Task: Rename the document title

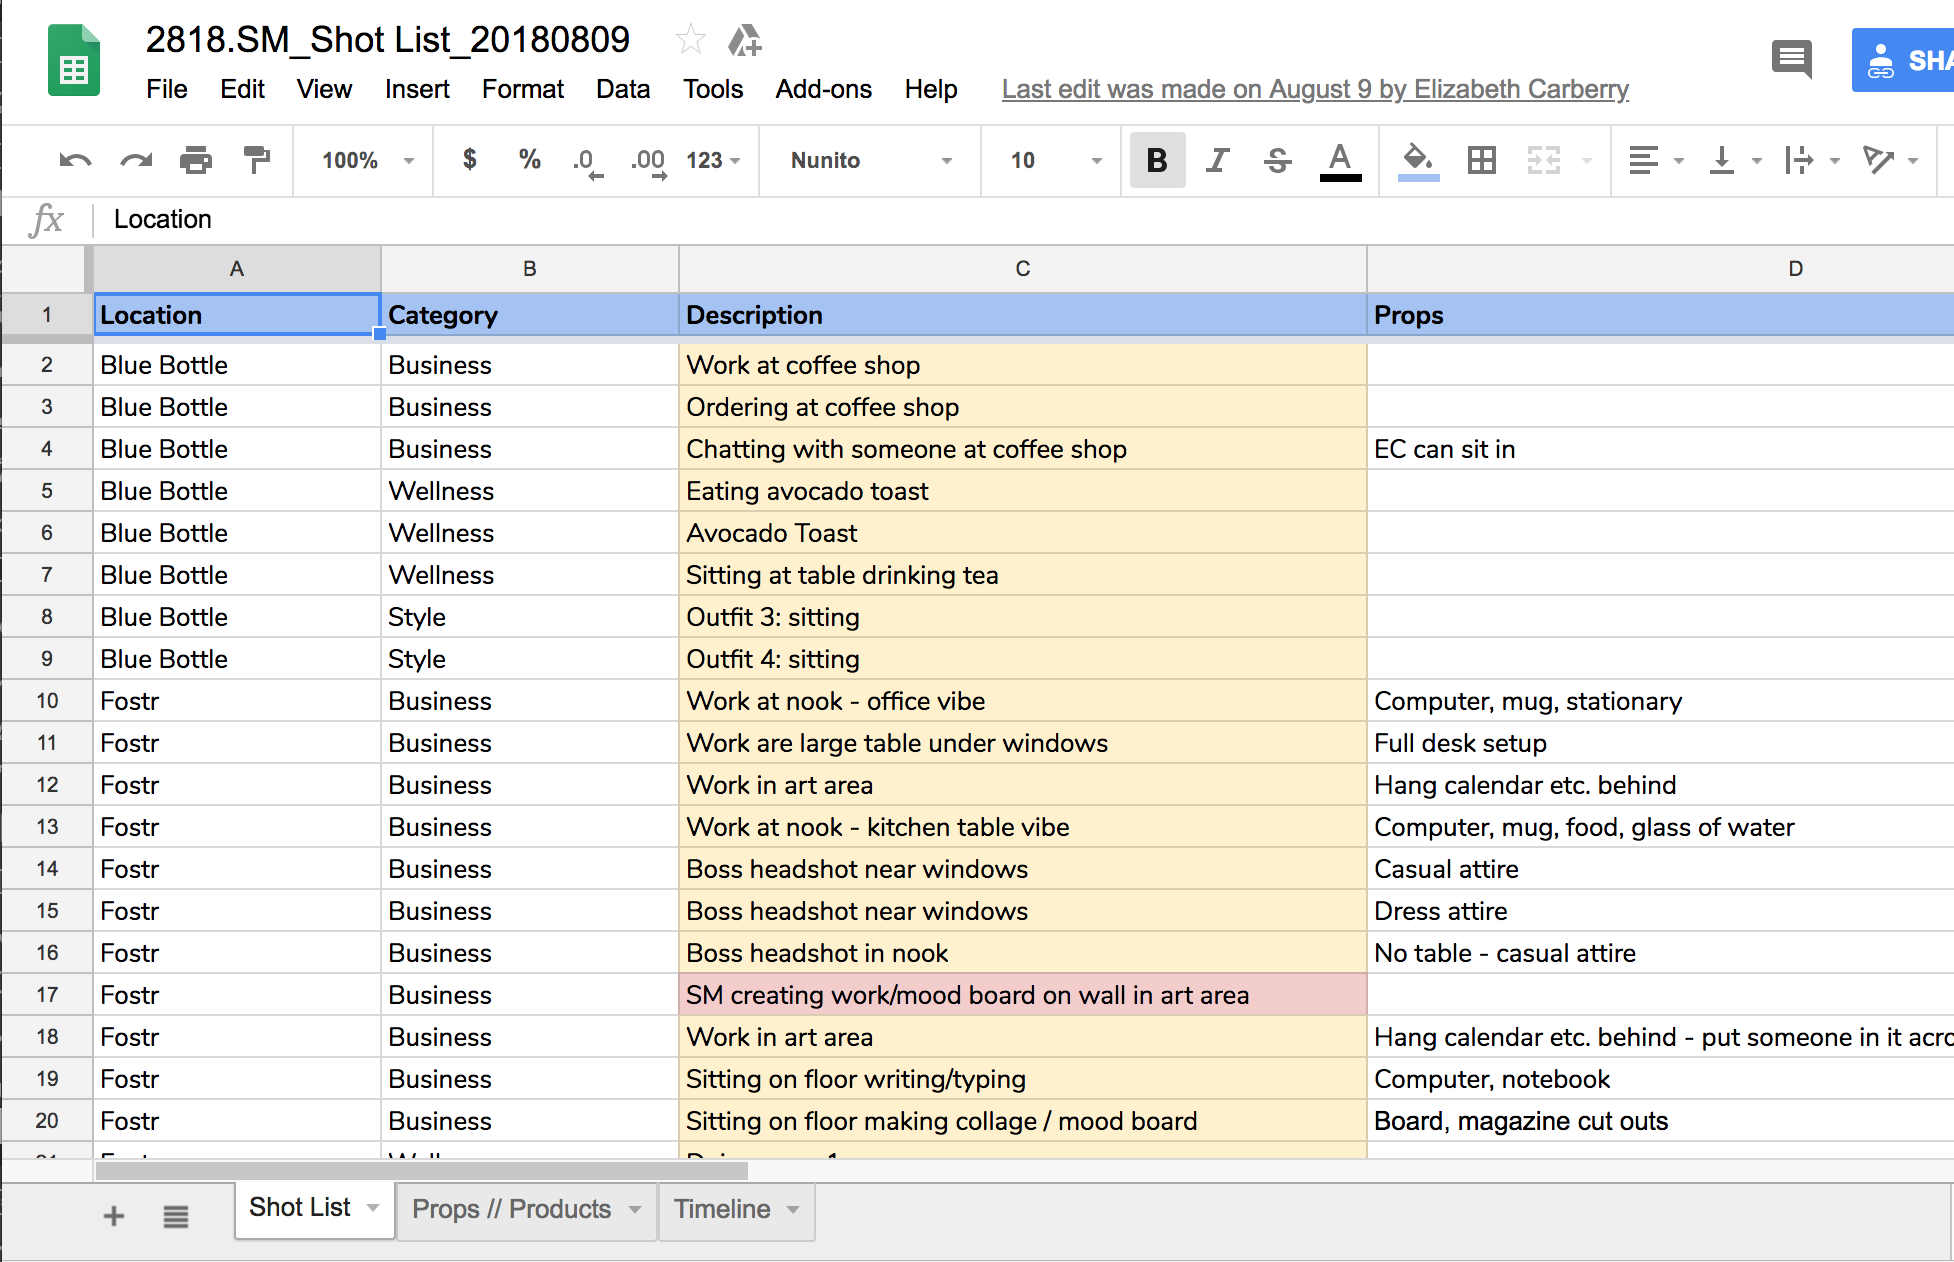Action: click(388, 40)
